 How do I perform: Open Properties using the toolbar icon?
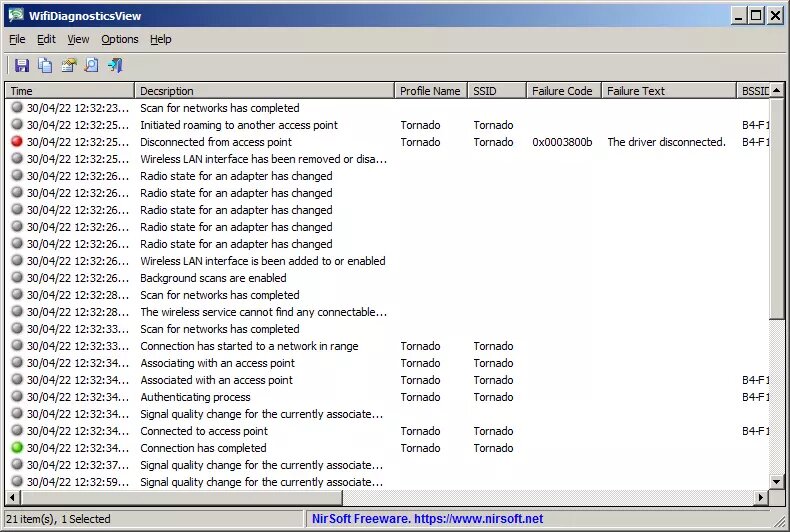coord(69,66)
